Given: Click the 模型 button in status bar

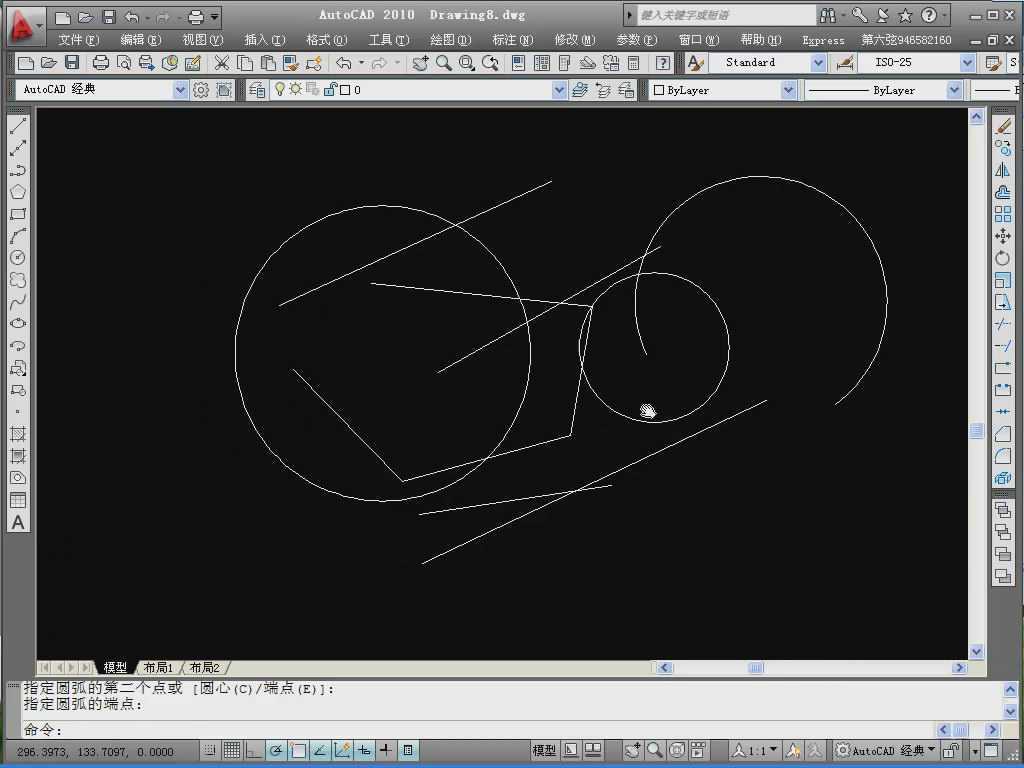Looking at the screenshot, I should tap(544, 750).
